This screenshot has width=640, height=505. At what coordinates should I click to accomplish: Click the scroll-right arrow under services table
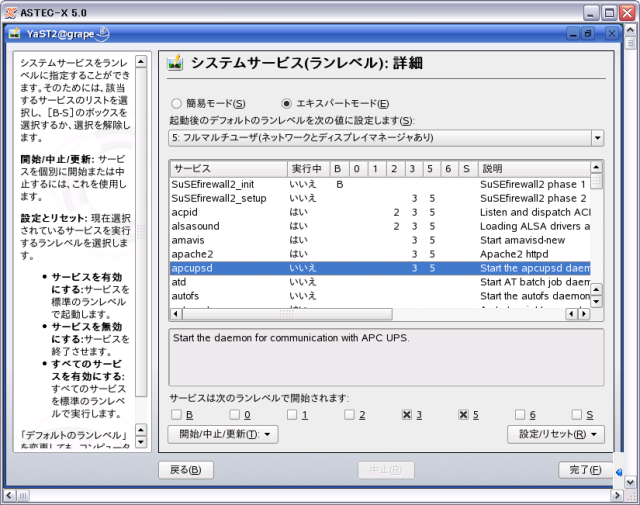click(x=584, y=314)
